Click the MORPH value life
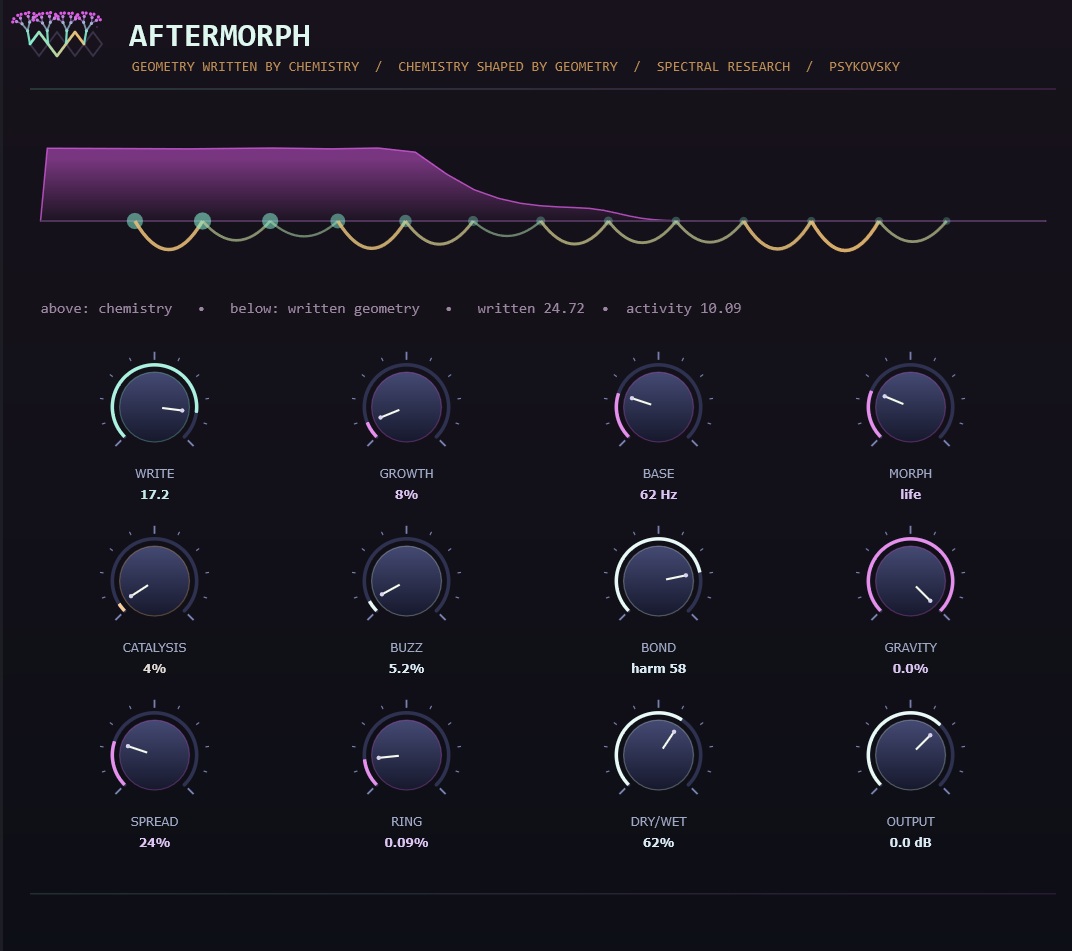1072x951 pixels. click(910, 494)
